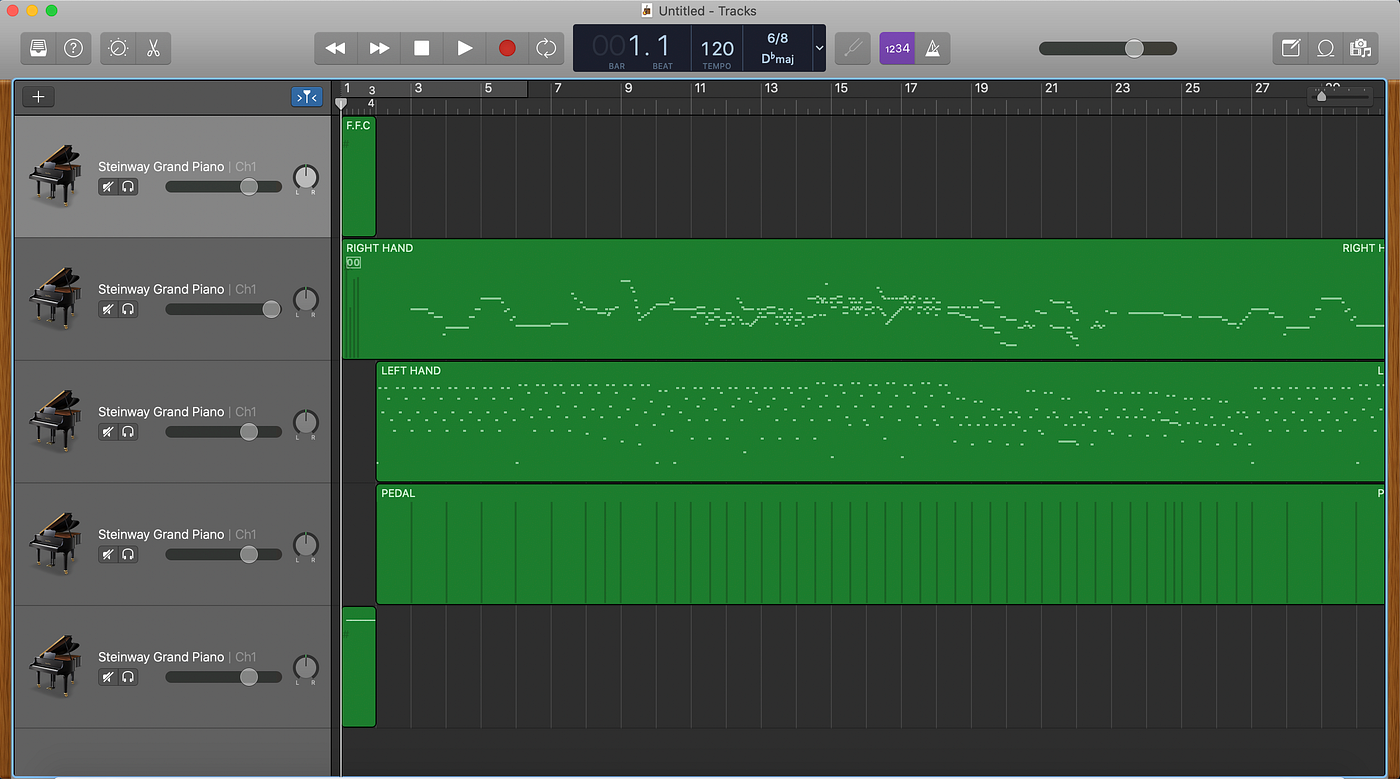Screen dimensions: 1400x779
Task: Solo the F.F.C track
Action: pos(128,187)
